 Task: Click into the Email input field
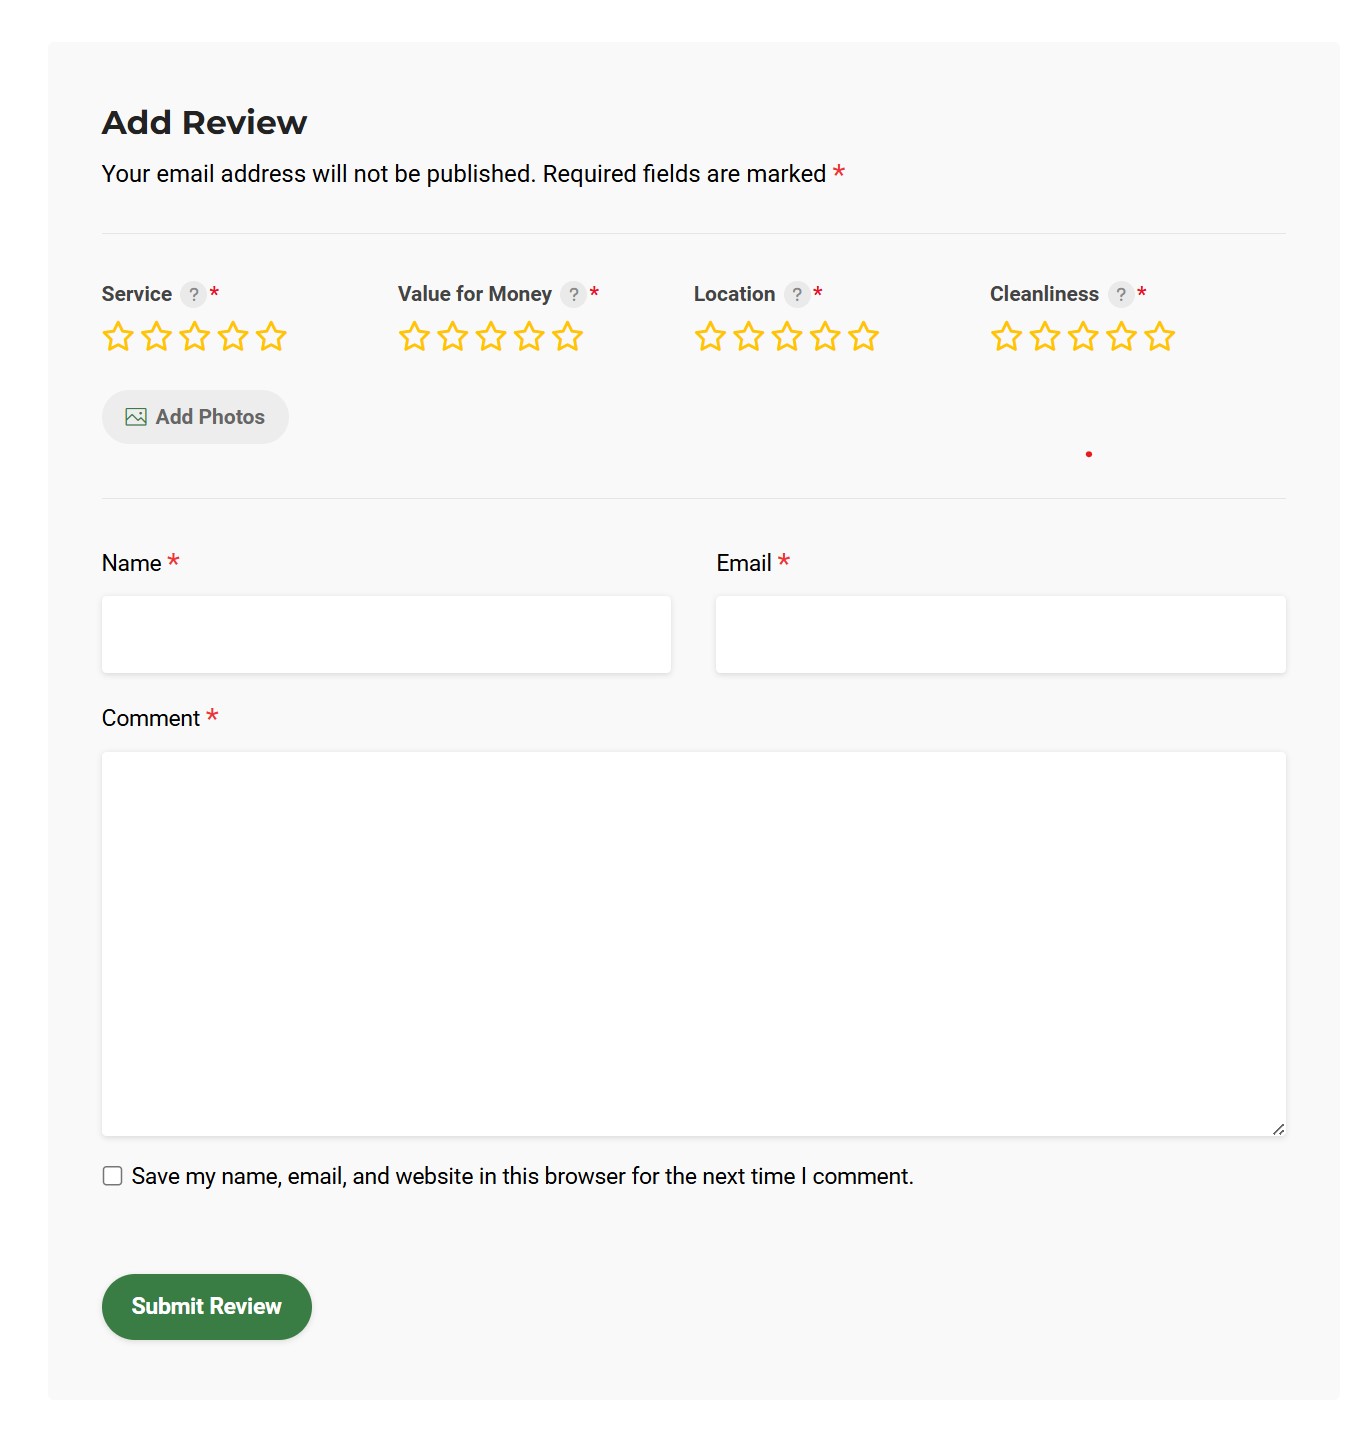point(1000,635)
